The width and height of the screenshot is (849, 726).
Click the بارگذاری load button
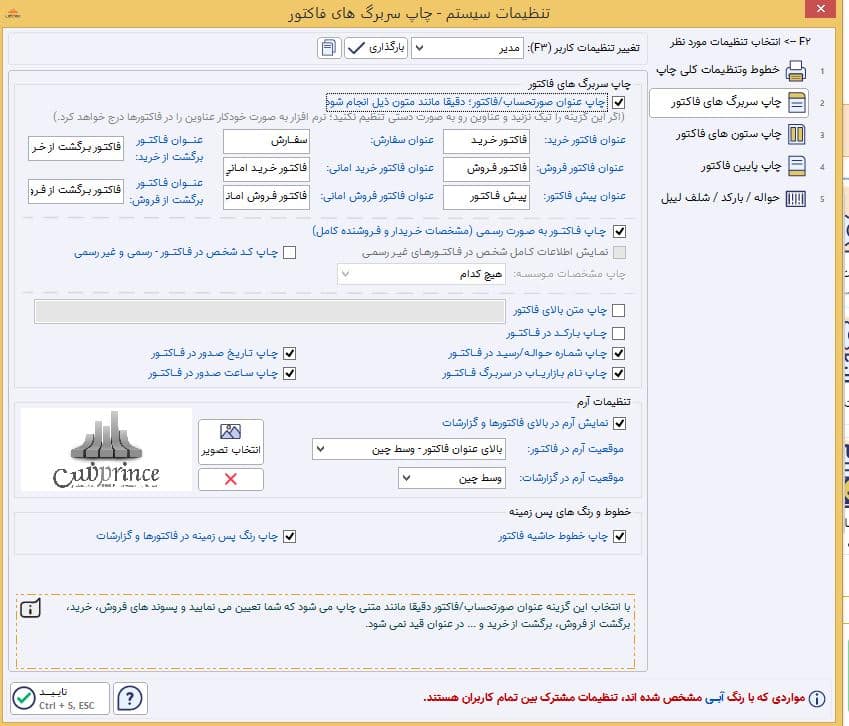(x=376, y=48)
